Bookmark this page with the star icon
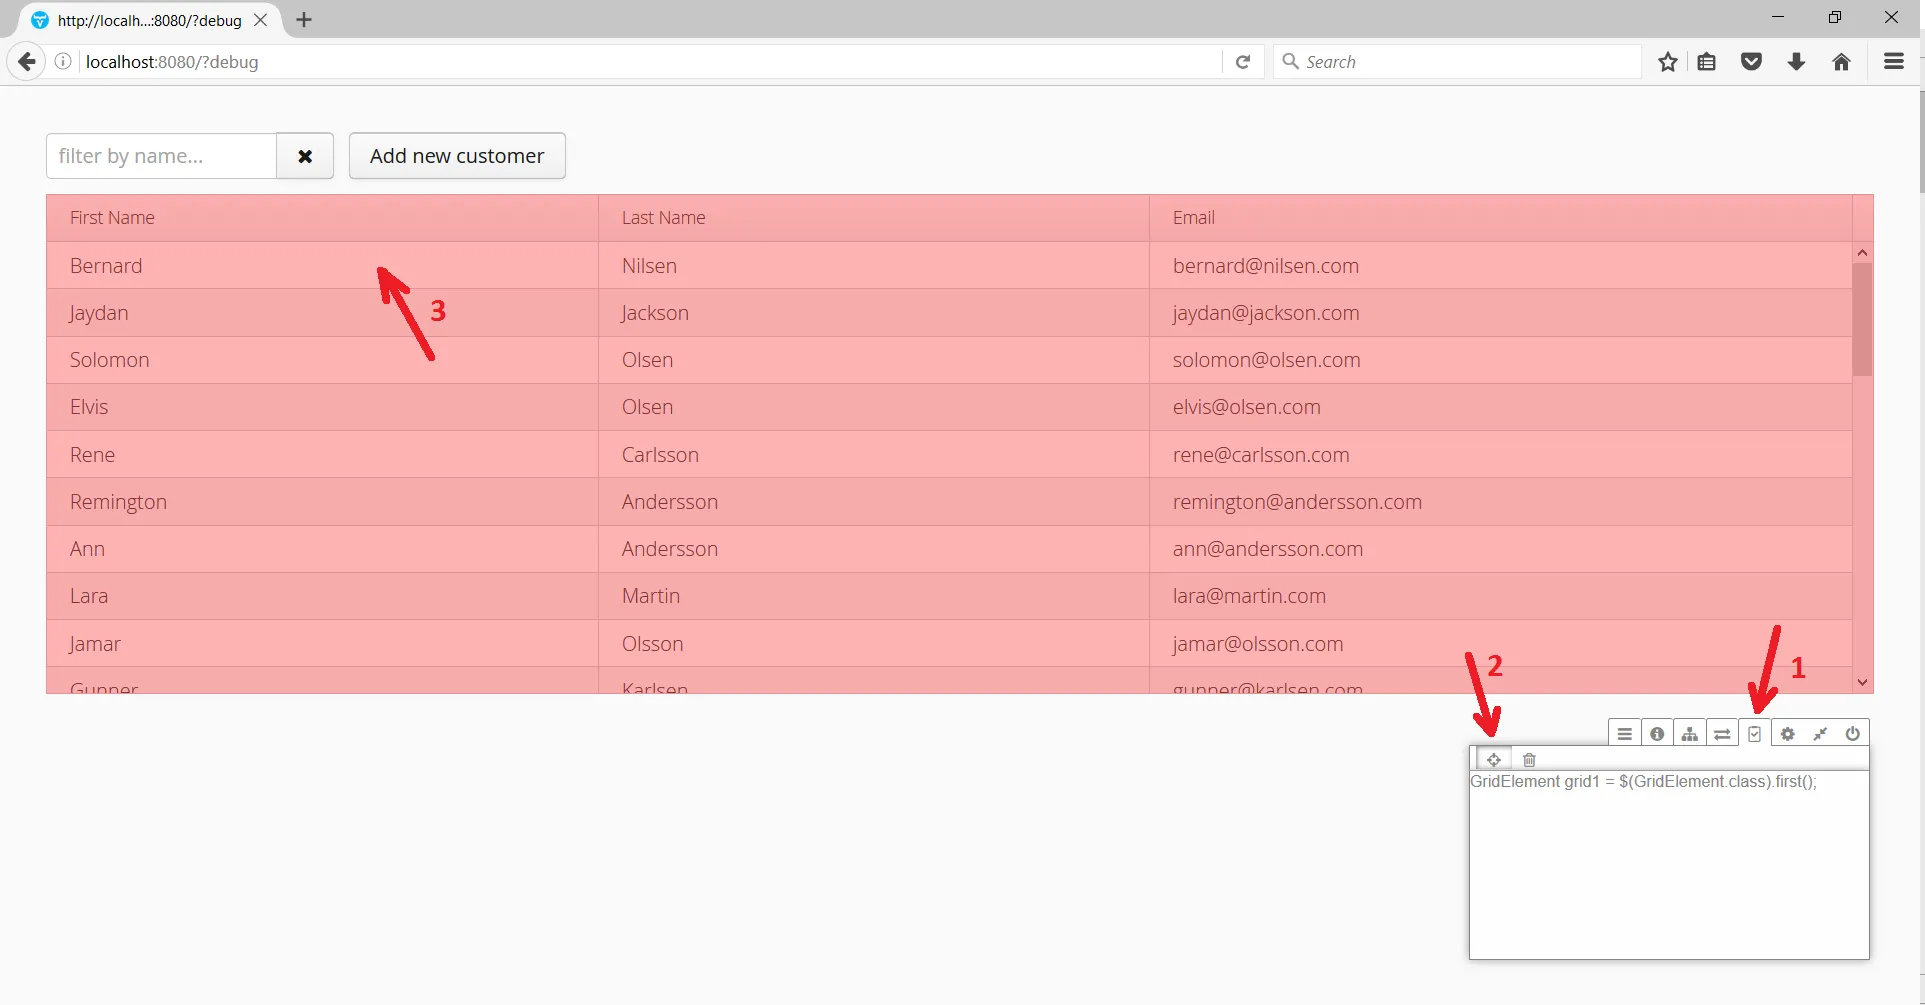Image resolution: width=1925 pixels, height=1005 pixels. tap(1667, 61)
